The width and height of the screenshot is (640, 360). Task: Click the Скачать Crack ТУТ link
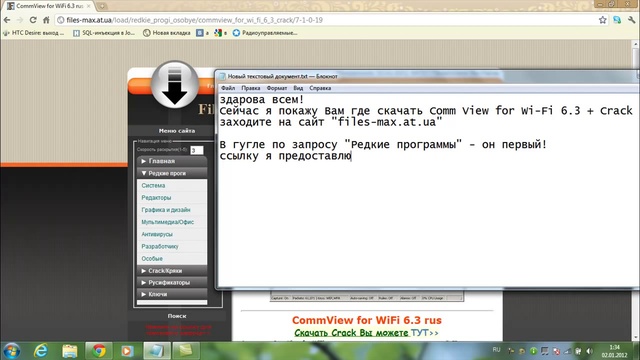pos(366,333)
